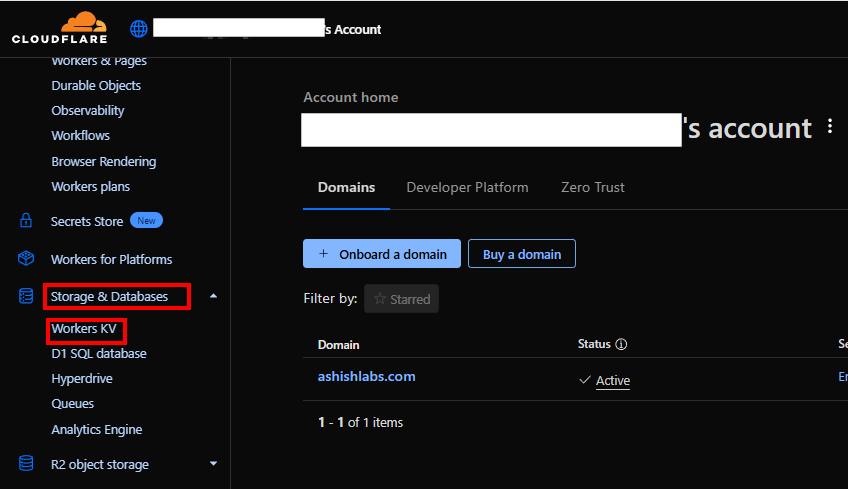Click the R2 object storage icon
848x489 pixels.
26,464
